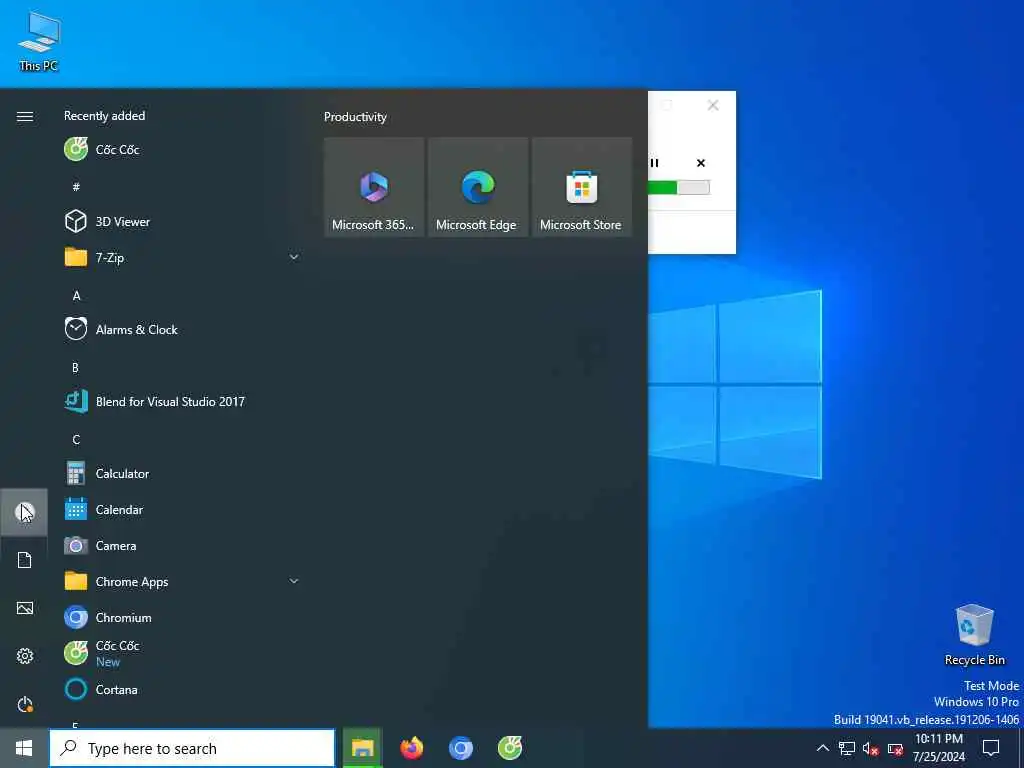
Task: Open Cốc Cốc marked New
Action: click(182, 653)
